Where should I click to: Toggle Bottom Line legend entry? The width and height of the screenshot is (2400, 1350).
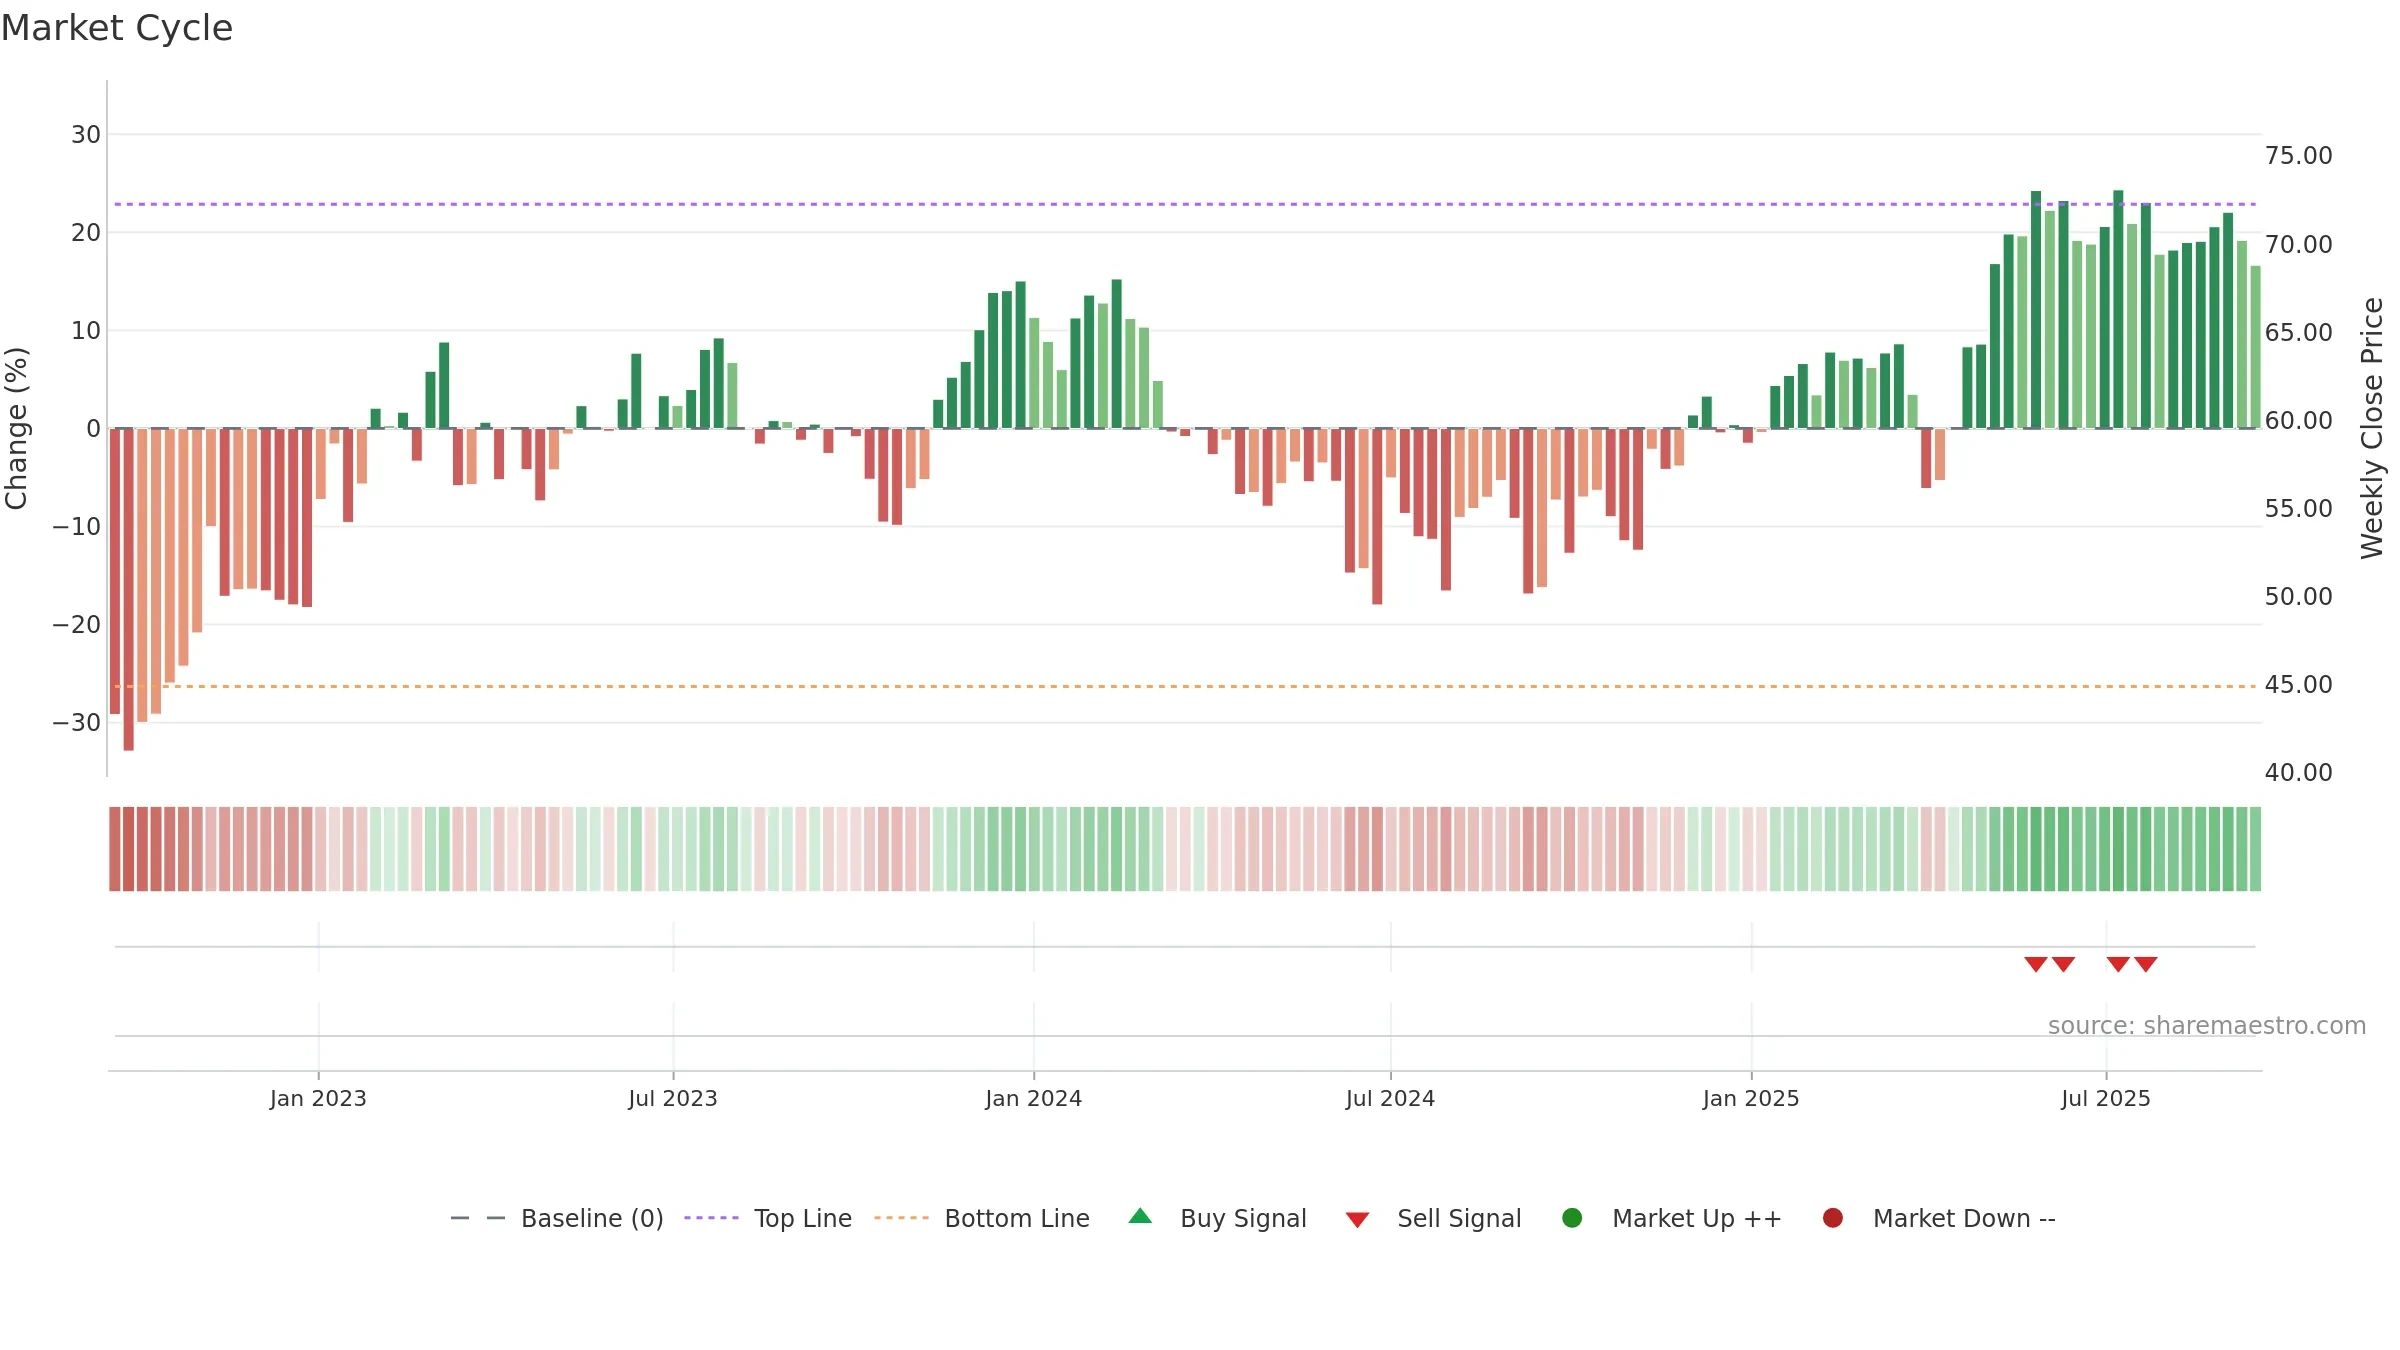982,1218
